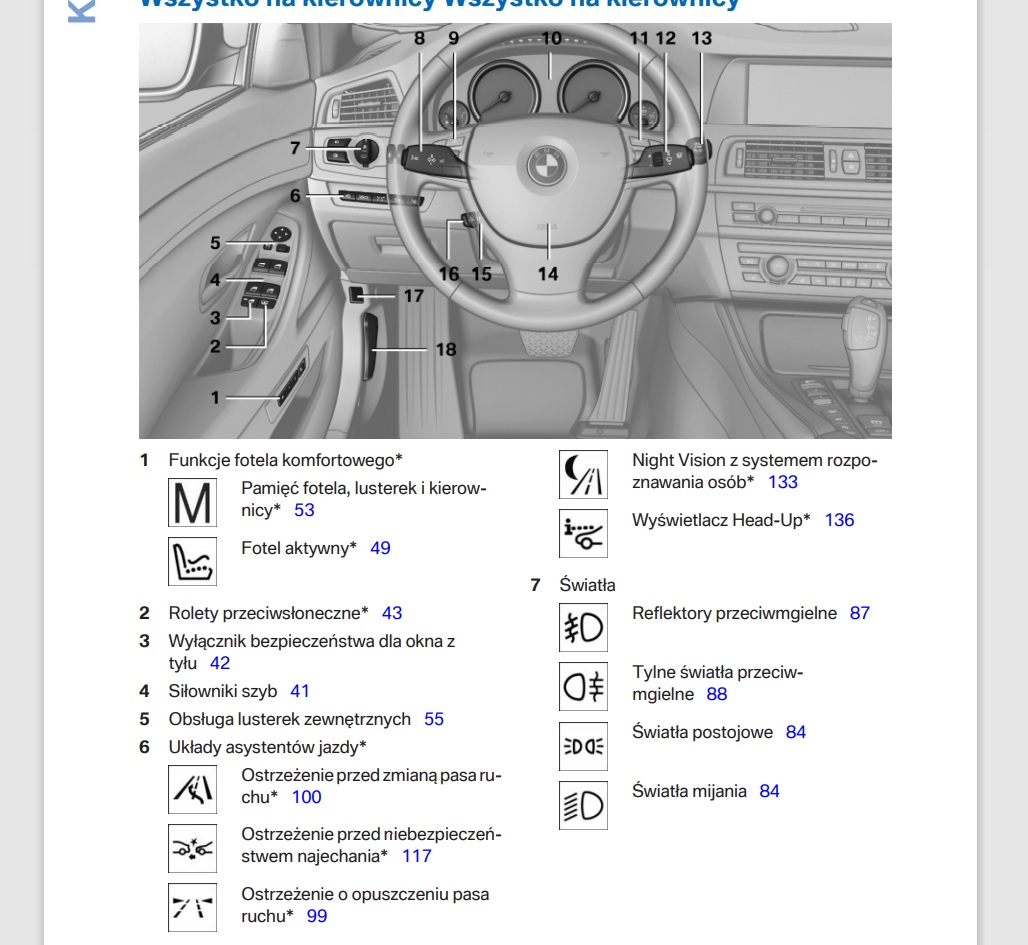Image resolution: width=1028 pixels, height=945 pixels.
Task: Open page link 133 for Night Vision
Action: 783,482
